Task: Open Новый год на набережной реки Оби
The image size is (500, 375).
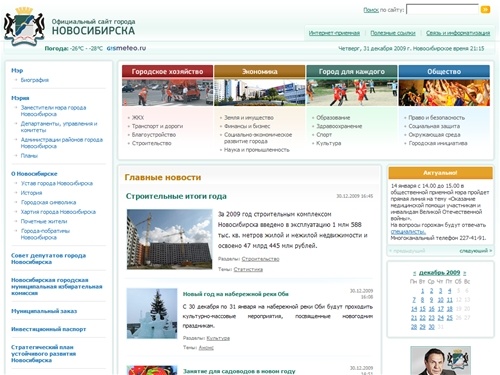Action: tap(236, 294)
